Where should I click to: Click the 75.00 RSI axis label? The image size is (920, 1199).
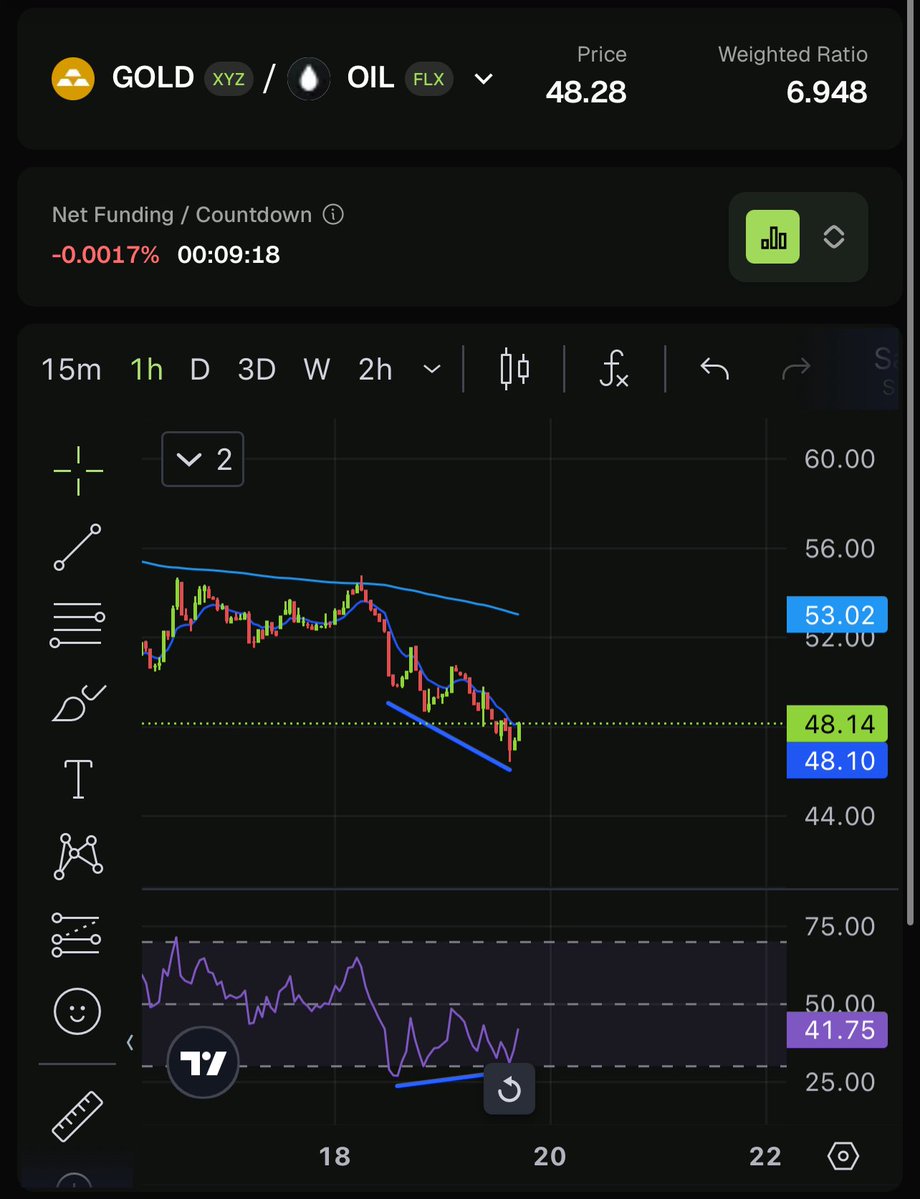pyautogui.click(x=840, y=926)
